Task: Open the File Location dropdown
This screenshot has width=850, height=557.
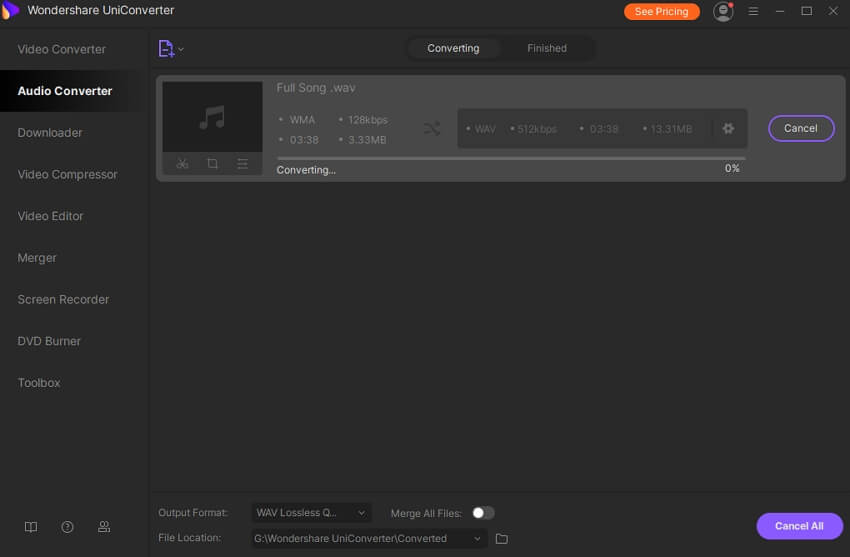Action: [x=369, y=539]
